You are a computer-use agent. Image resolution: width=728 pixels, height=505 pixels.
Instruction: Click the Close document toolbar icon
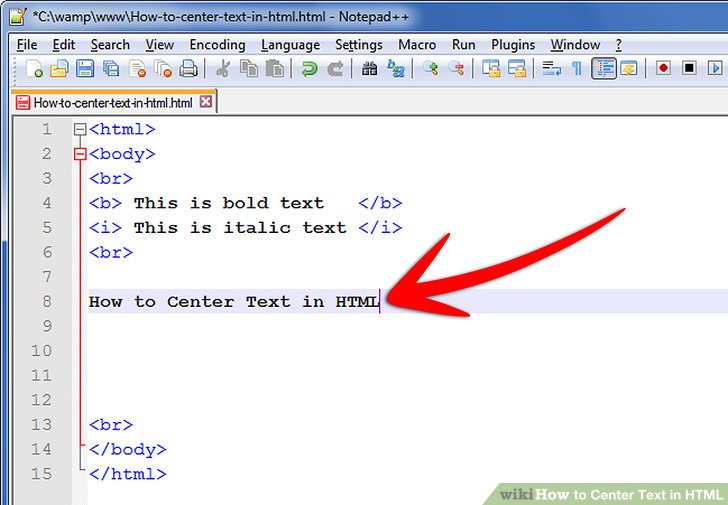(x=137, y=69)
